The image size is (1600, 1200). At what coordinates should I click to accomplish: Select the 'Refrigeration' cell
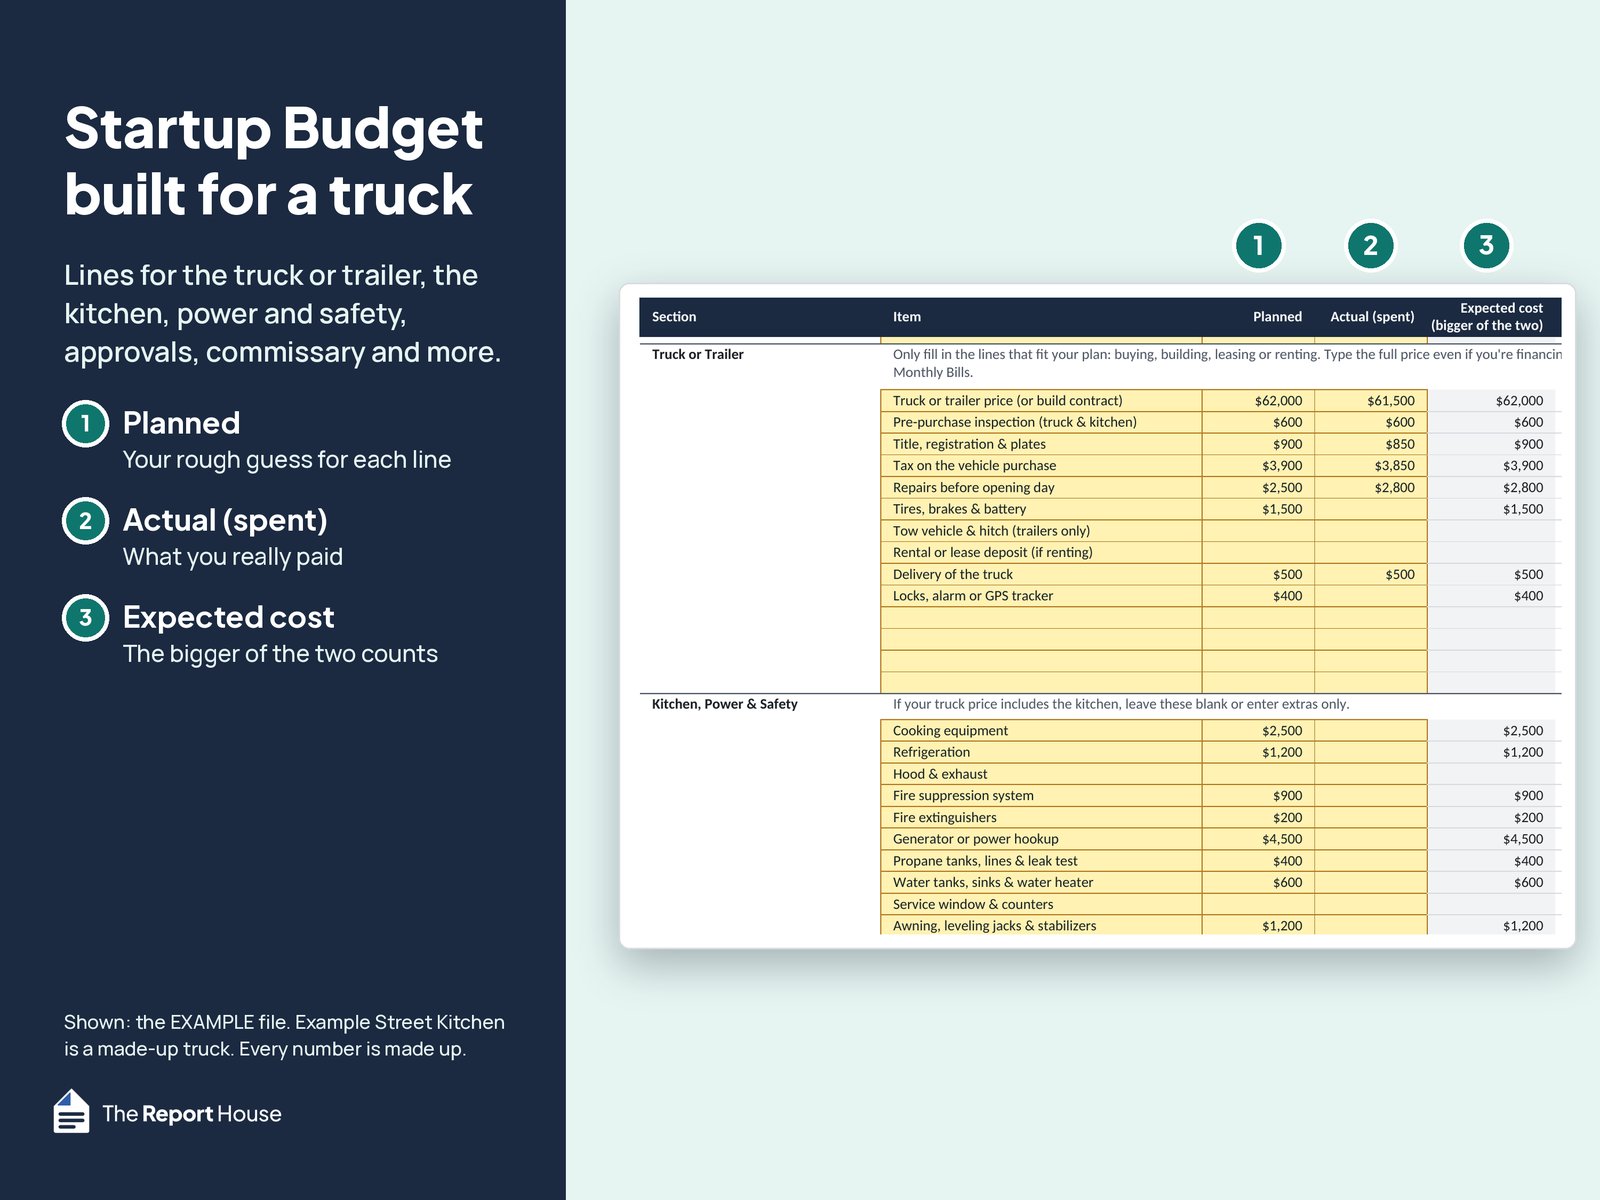[1041, 752]
